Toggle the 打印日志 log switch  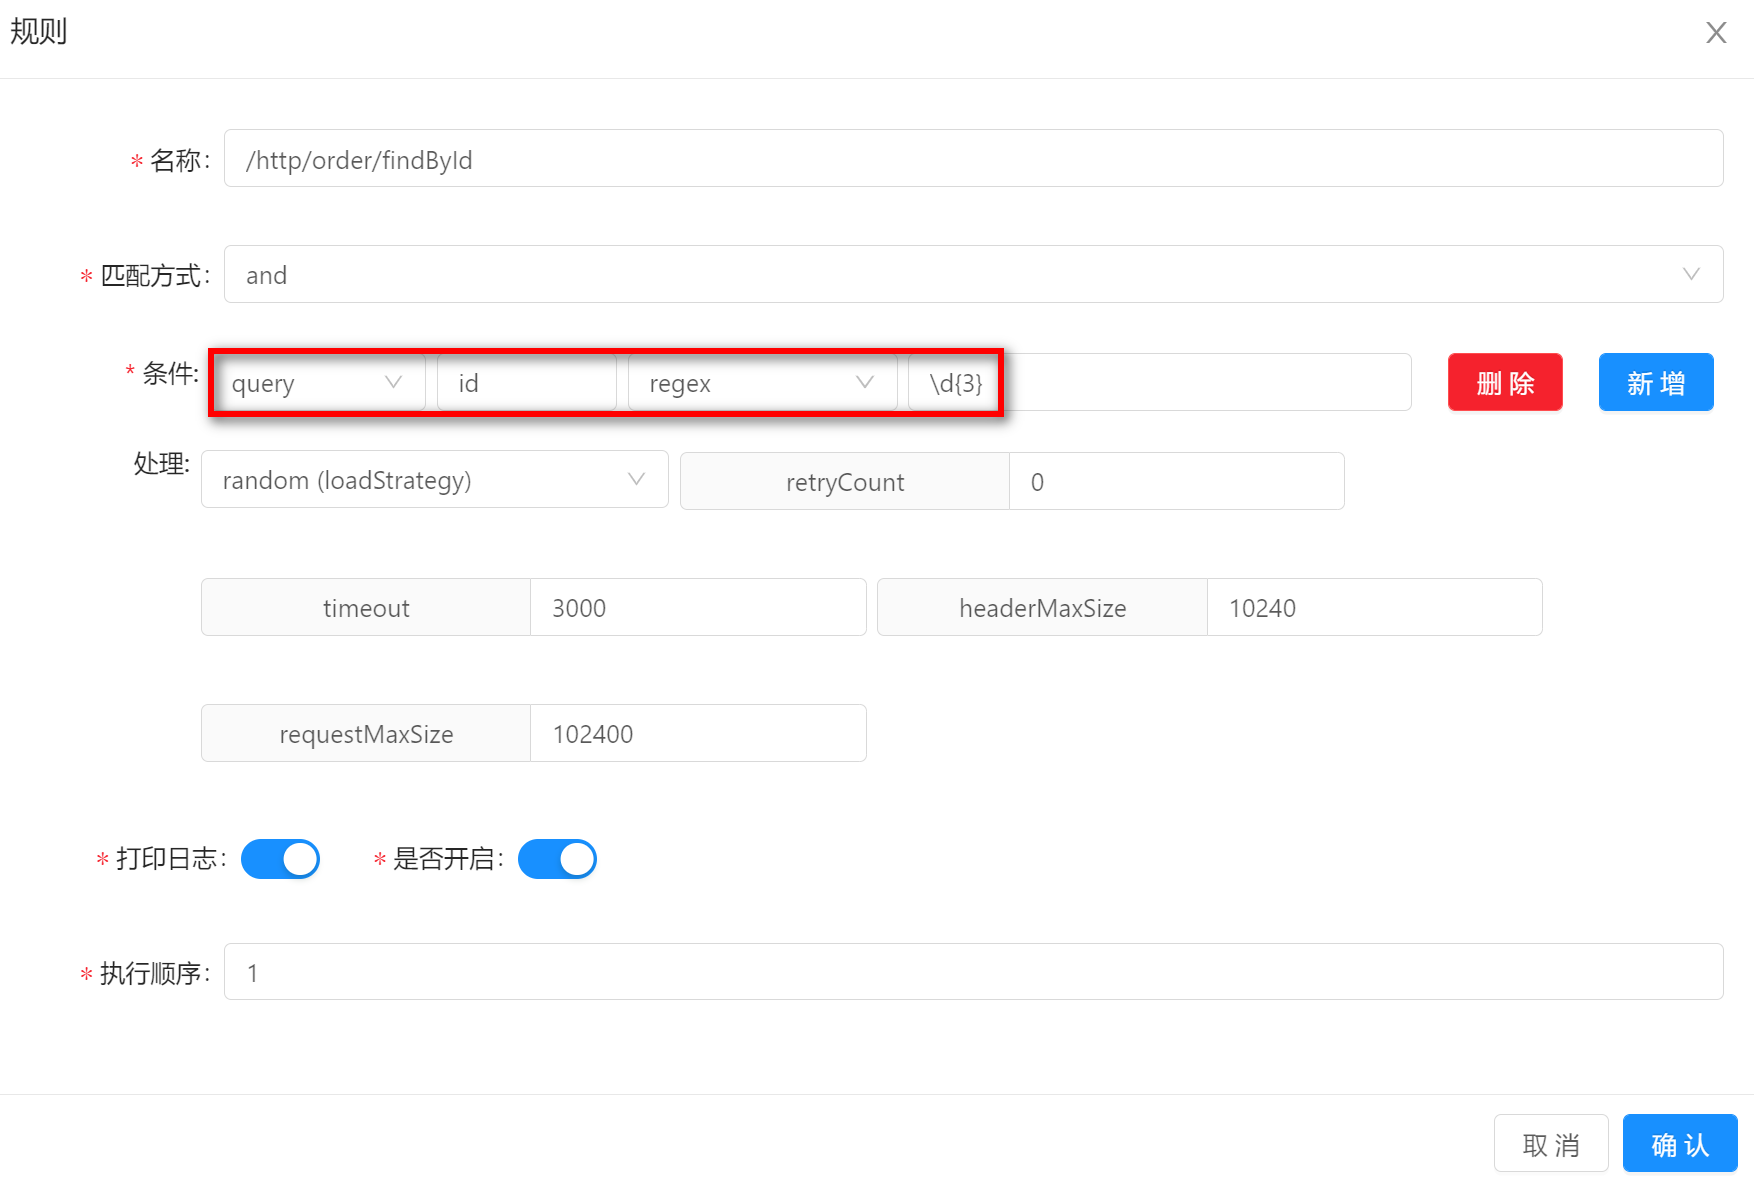click(280, 859)
